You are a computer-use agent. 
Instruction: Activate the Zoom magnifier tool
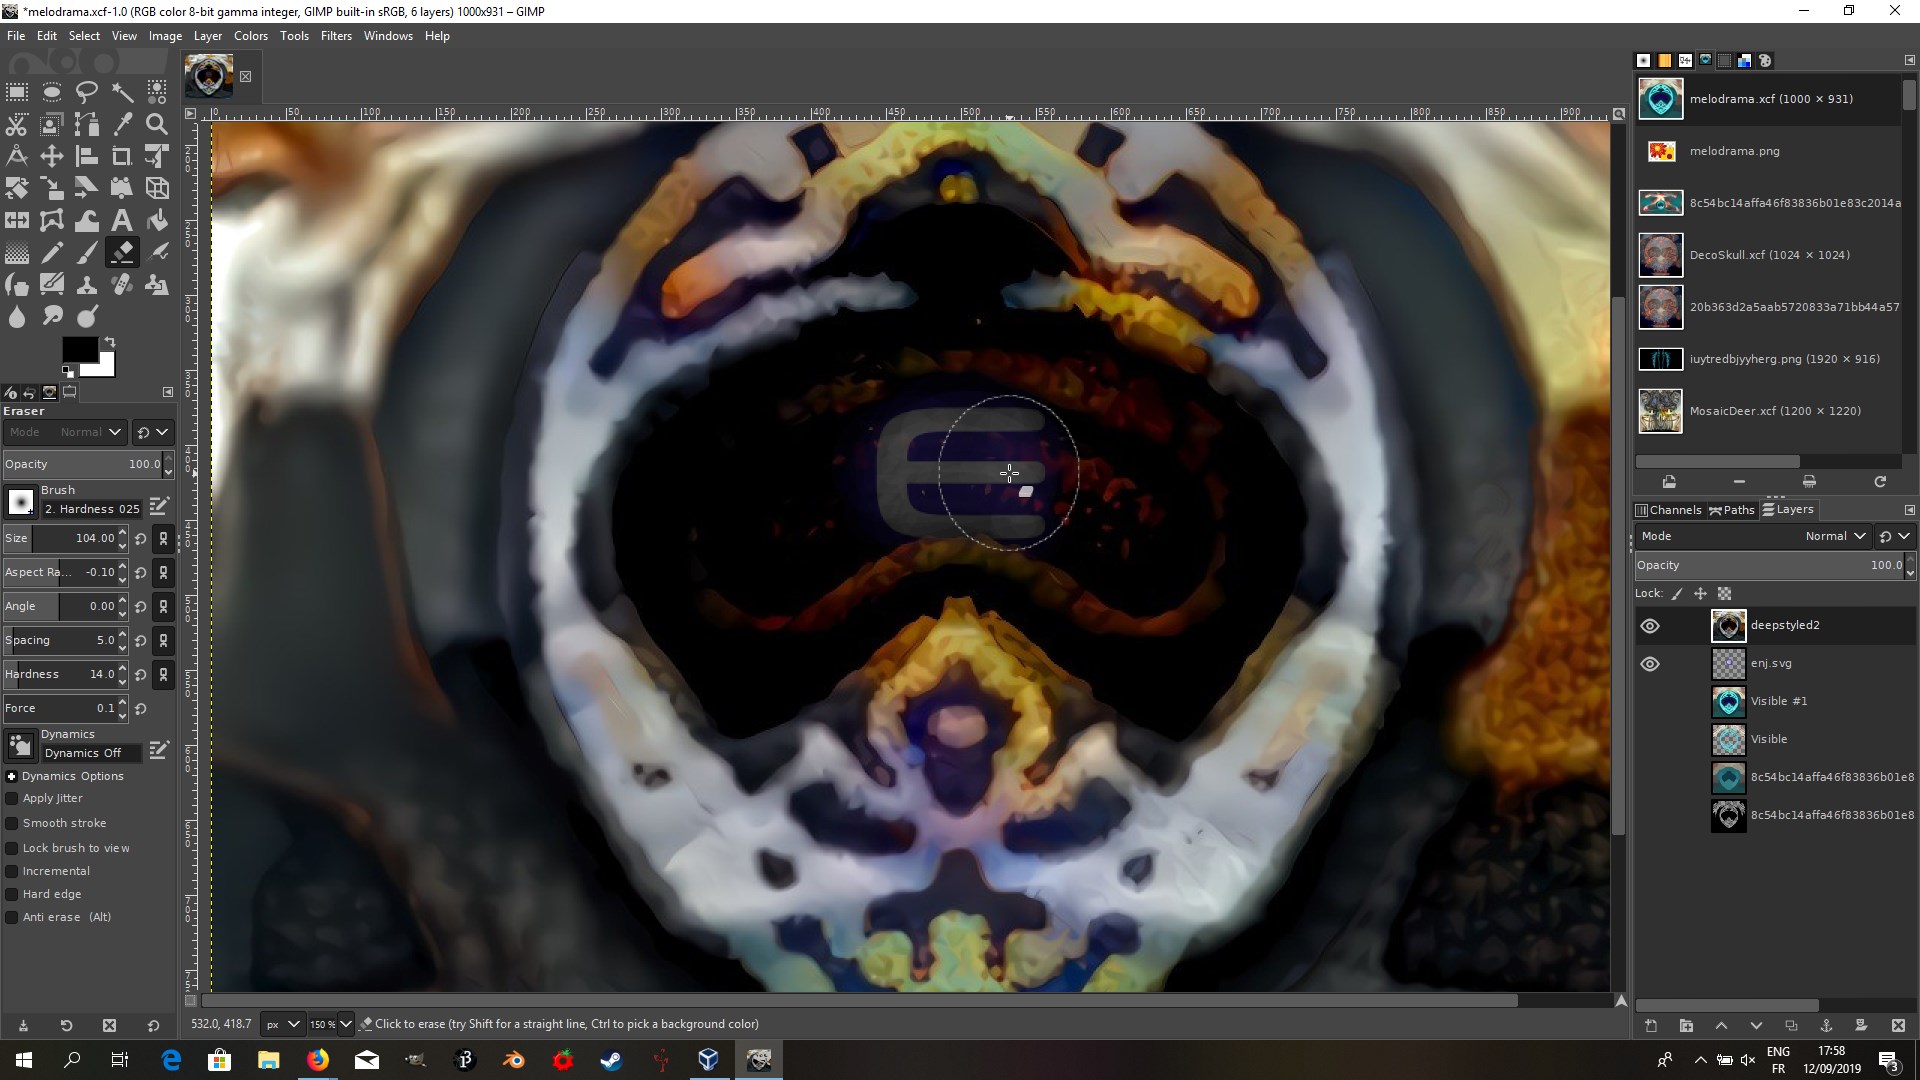157,124
